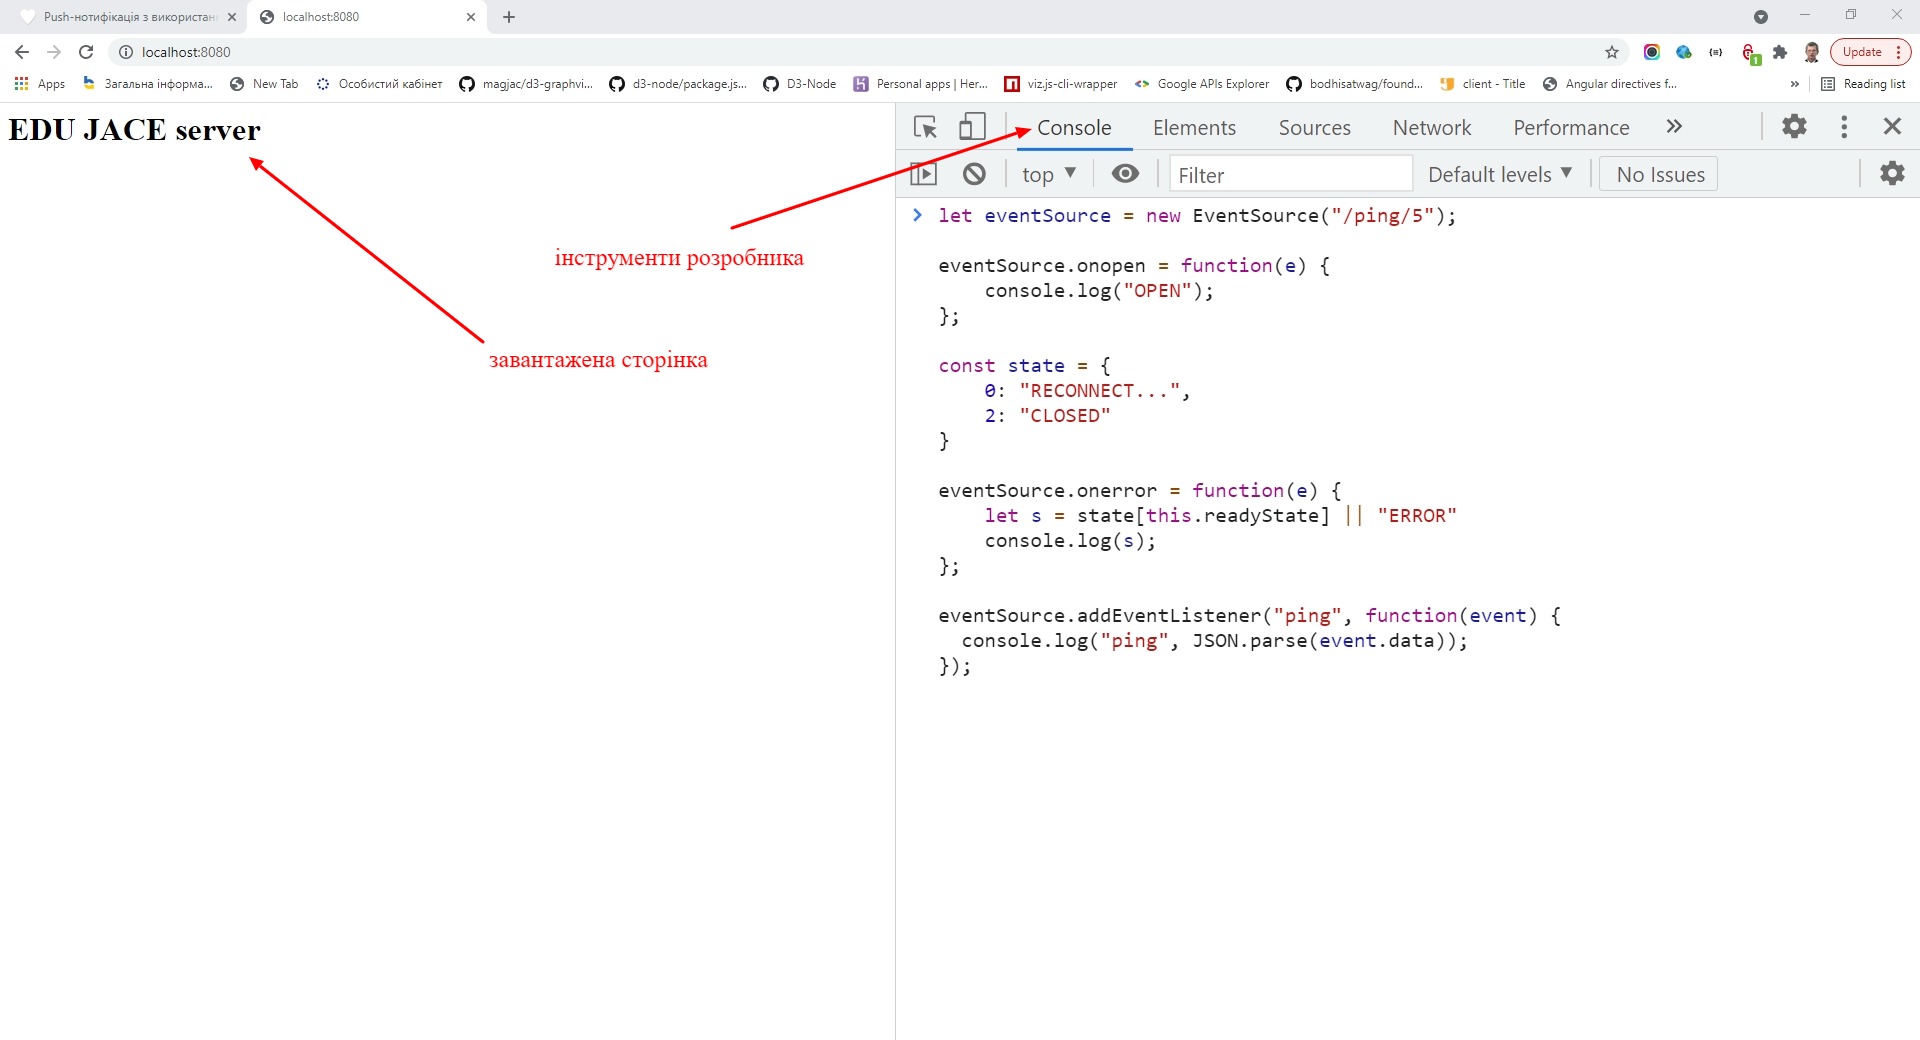The height and width of the screenshot is (1040, 1920).
Task: Reload the localhost page
Action: coord(86,52)
